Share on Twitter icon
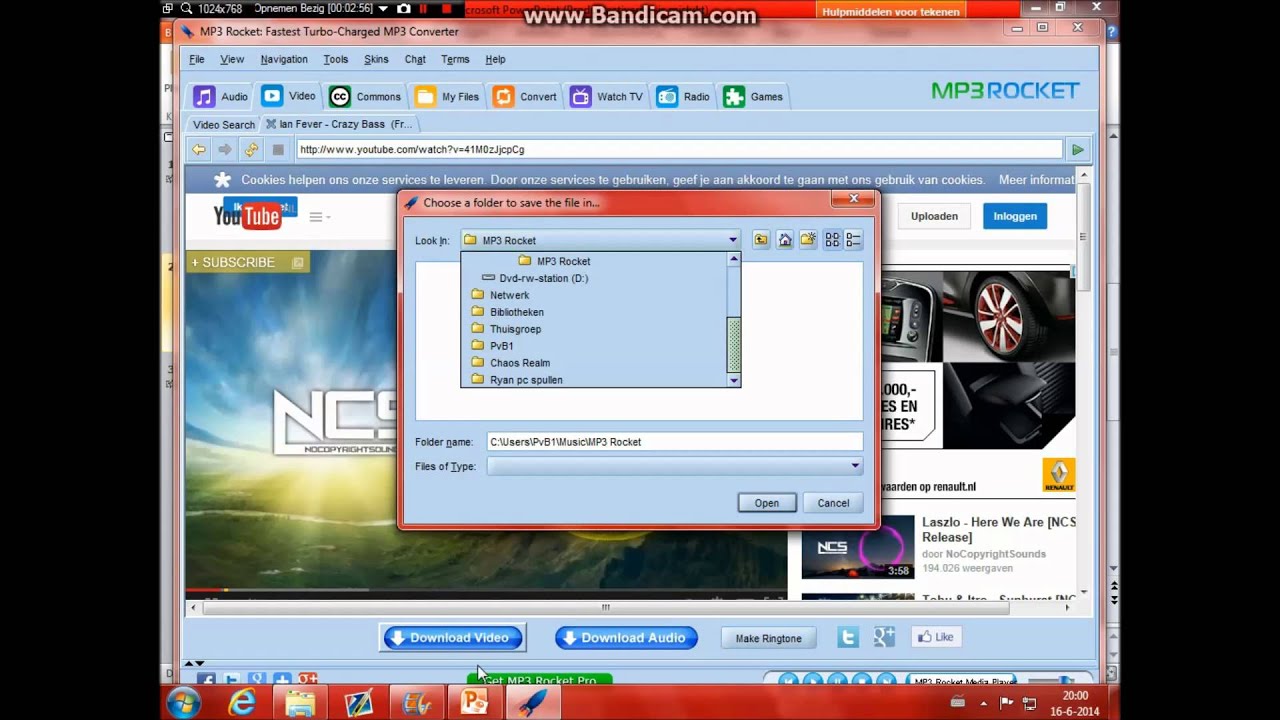The height and width of the screenshot is (720, 1280). coord(848,637)
